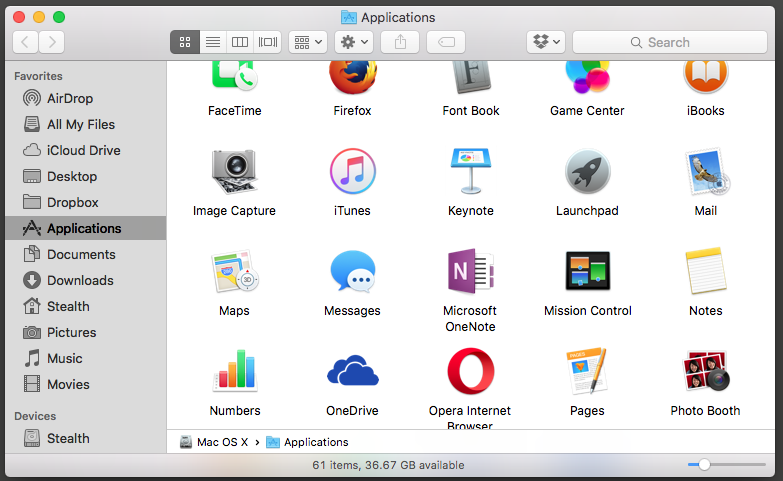The width and height of the screenshot is (783, 481).
Task: Open the item arrangement dropdown
Action: (307, 42)
